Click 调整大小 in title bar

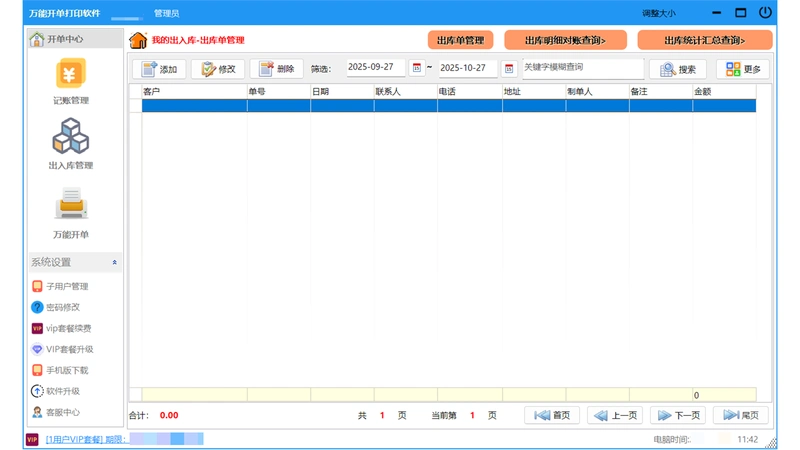(659, 13)
